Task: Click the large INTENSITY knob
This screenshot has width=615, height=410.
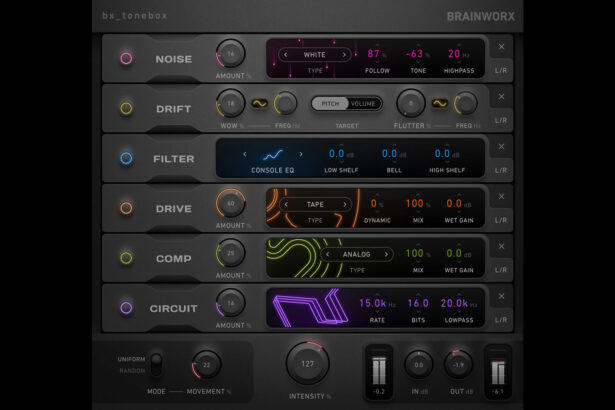Action: [x=308, y=364]
